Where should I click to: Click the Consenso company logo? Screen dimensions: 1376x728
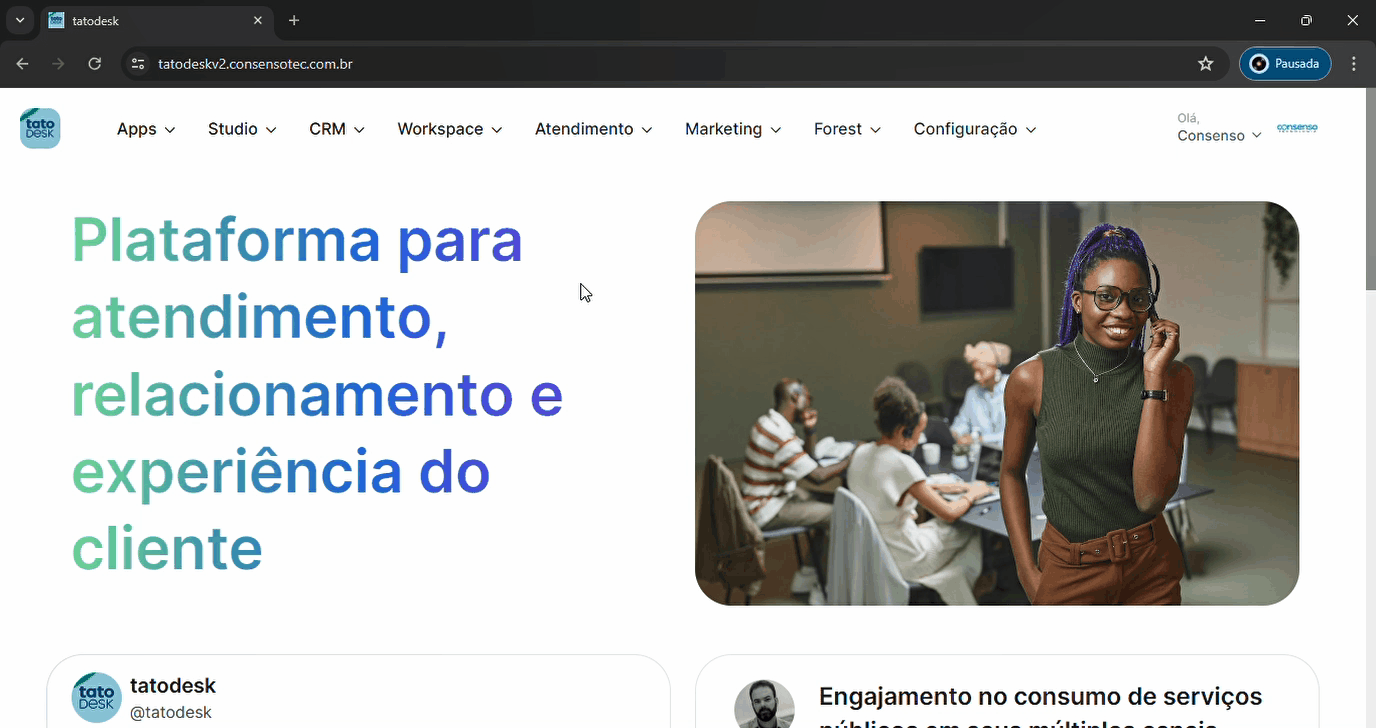(x=1297, y=128)
